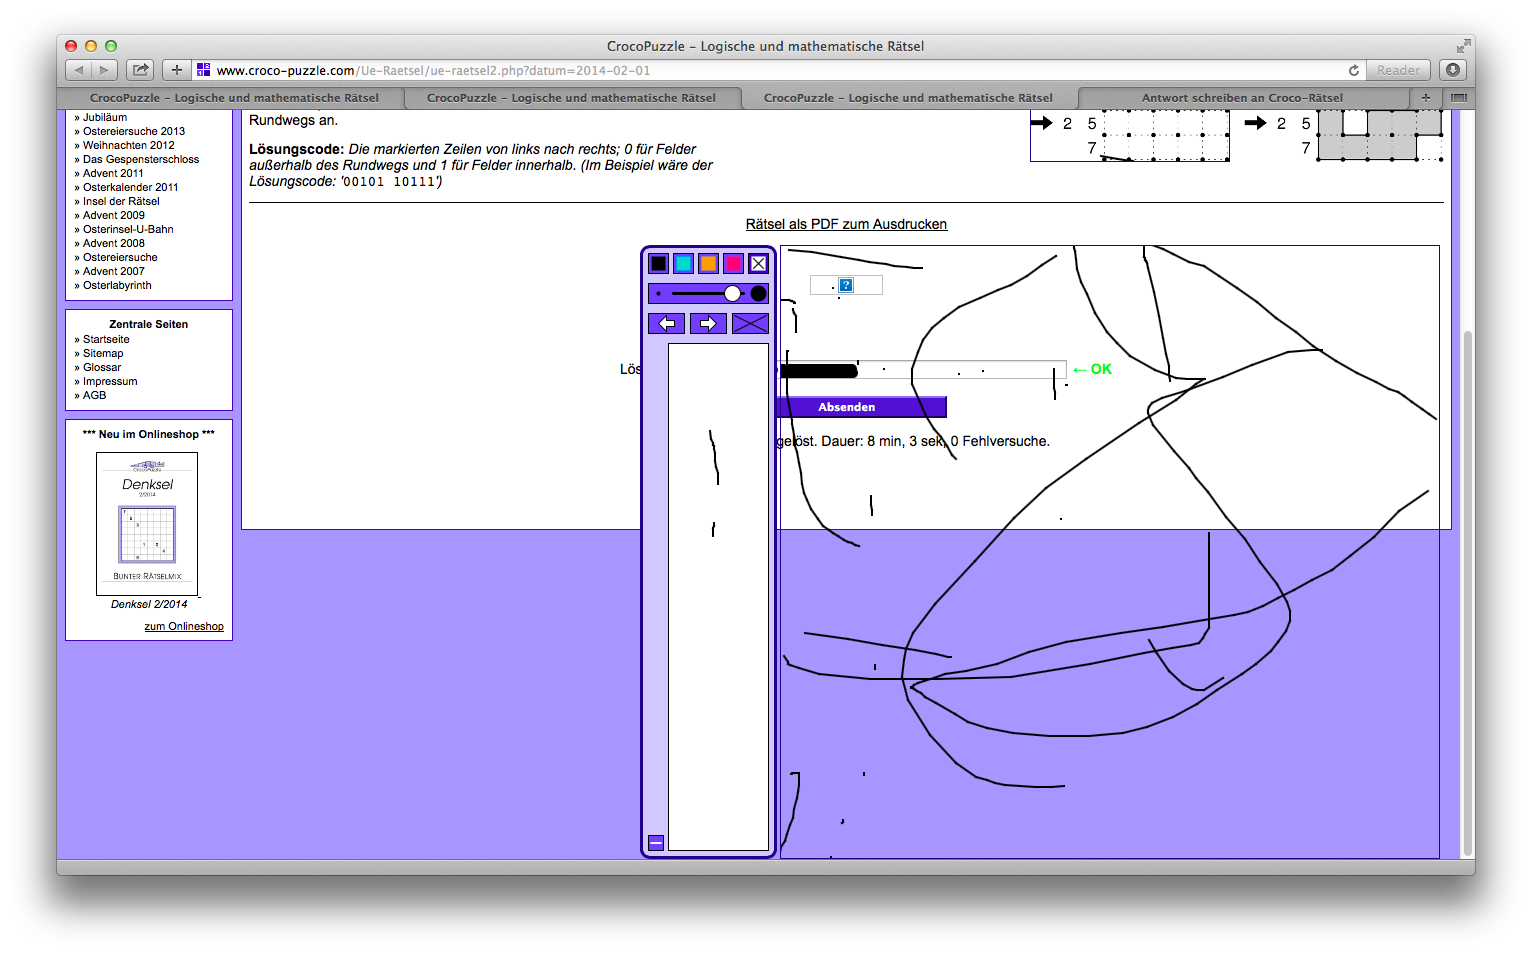This screenshot has width=1532, height=954.
Task: Go to zum Onlineshop link
Action: coord(184,626)
